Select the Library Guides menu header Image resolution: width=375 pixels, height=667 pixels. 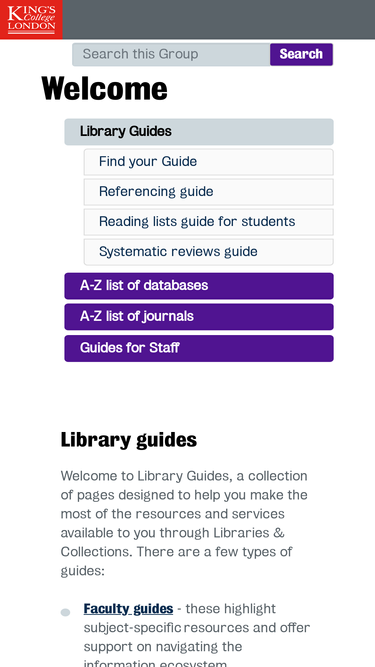click(x=199, y=132)
